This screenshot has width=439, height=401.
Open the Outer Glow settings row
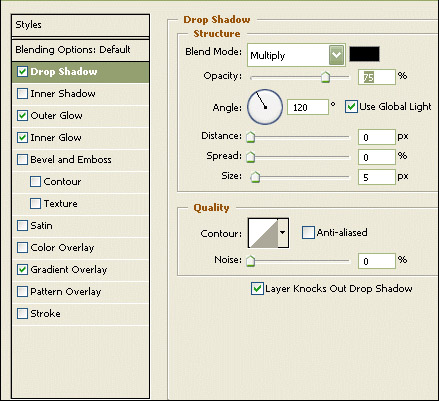80,116
